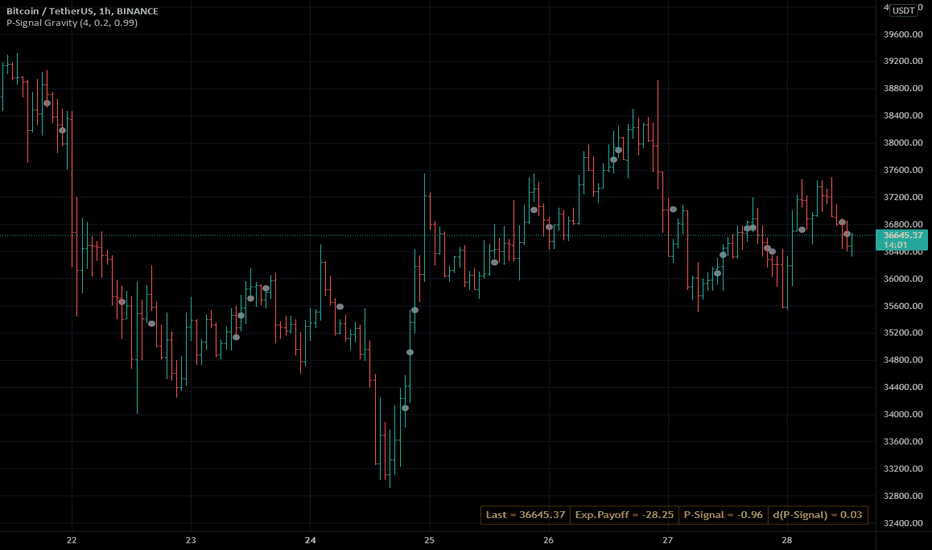
Task: Click the 33600.00 price axis label
Action: tap(903, 442)
